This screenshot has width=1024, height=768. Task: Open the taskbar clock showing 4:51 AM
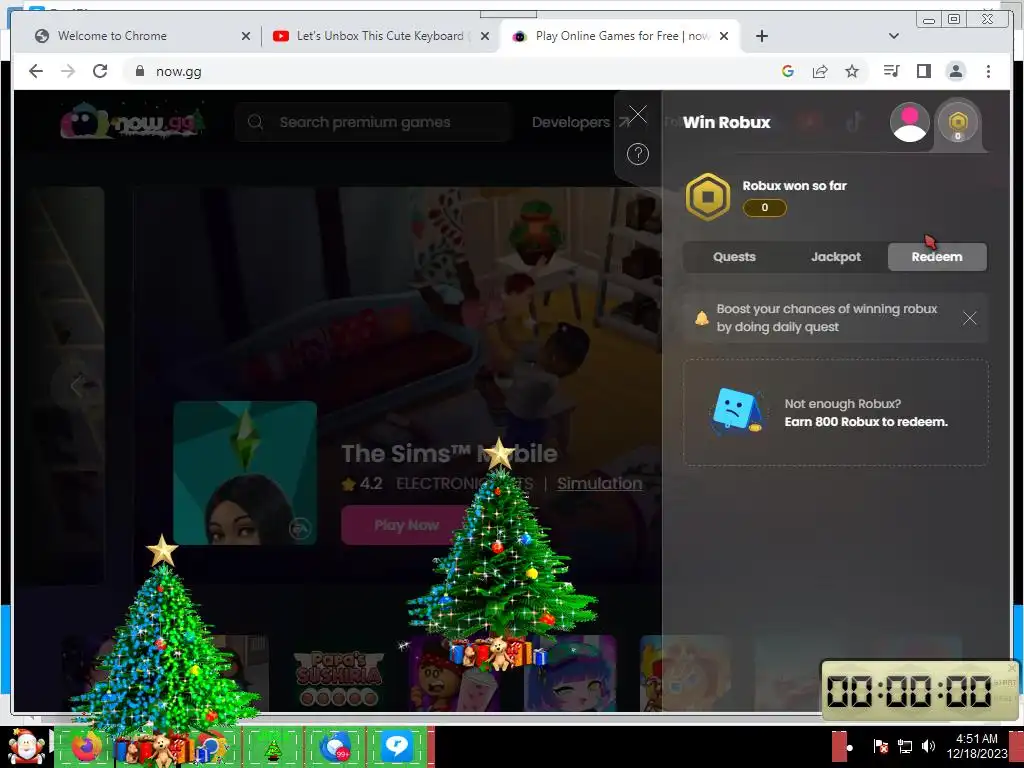(x=977, y=746)
